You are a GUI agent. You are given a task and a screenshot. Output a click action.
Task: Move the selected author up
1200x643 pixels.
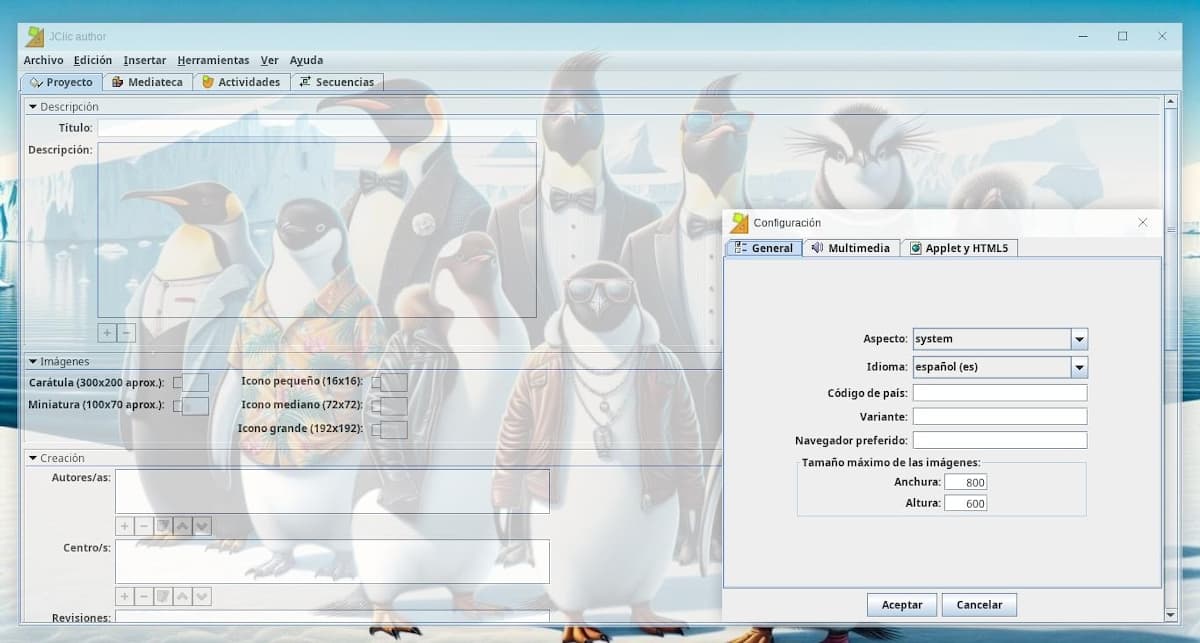(x=183, y=526)
